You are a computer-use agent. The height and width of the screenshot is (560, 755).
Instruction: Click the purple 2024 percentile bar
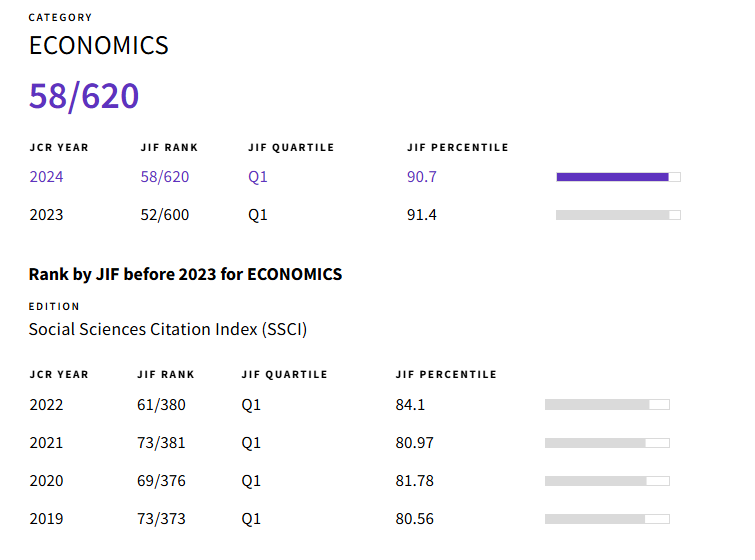tap(617, 177)
